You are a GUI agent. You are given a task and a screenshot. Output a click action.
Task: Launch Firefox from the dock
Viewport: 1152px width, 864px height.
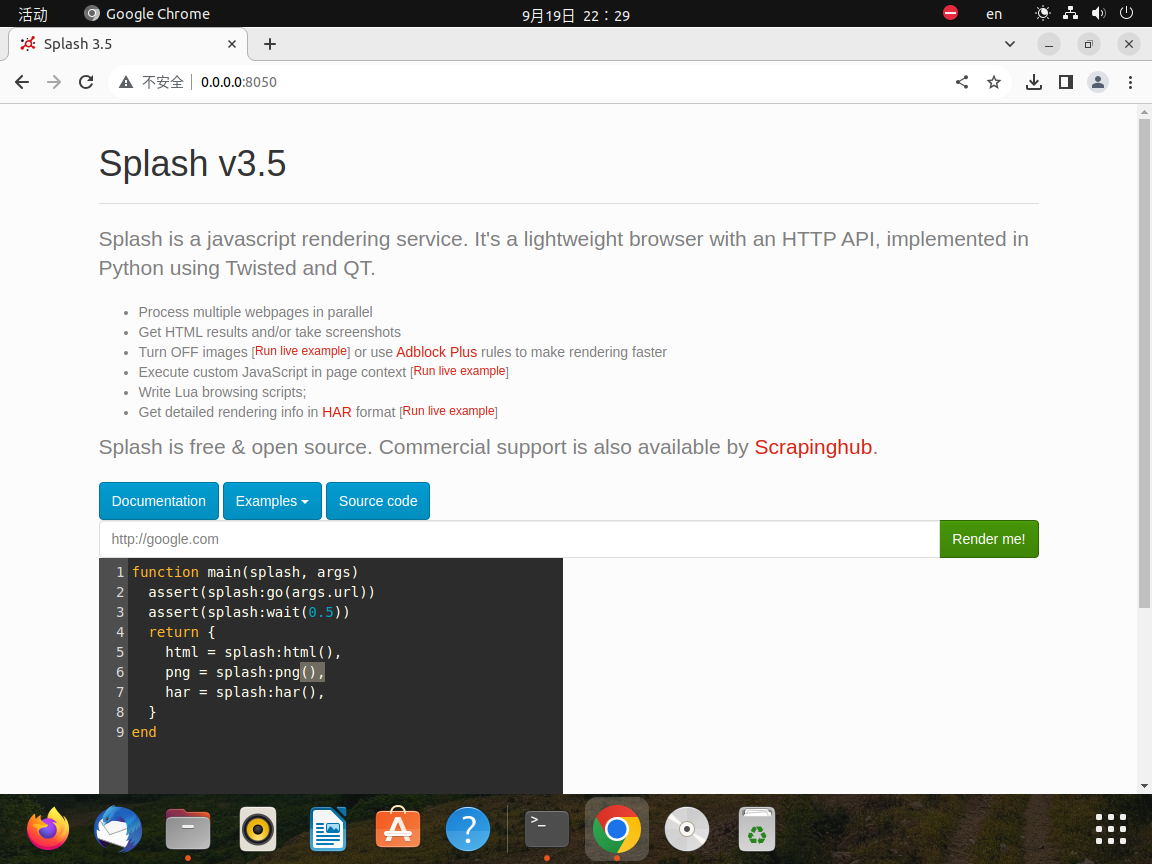[48, 829]
